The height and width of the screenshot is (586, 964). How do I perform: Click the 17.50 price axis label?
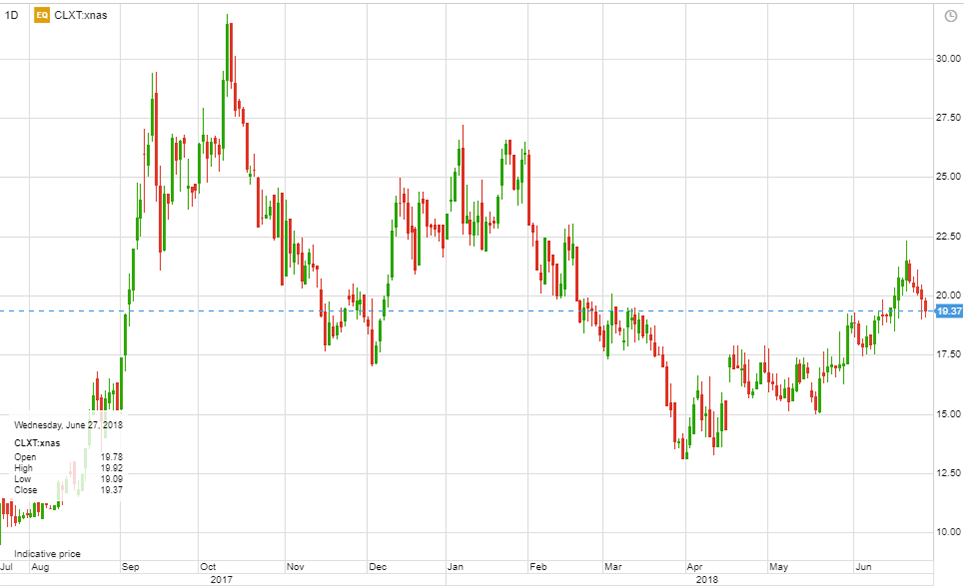click(x=948, y=354)
